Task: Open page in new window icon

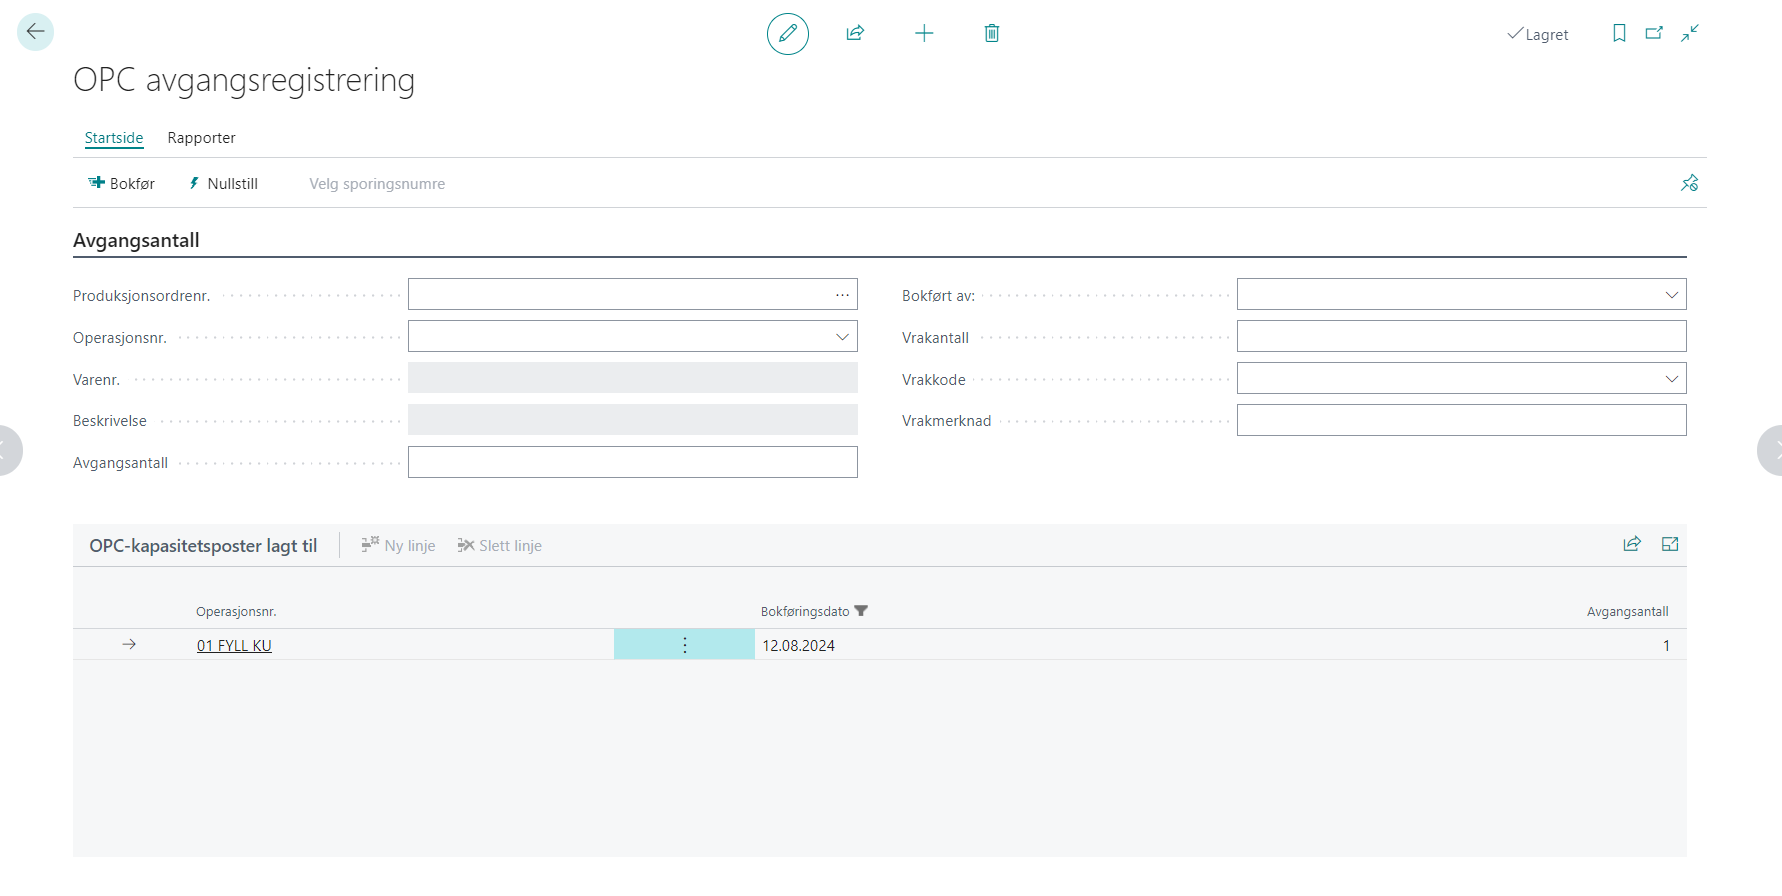Action: click(1654, 34)
